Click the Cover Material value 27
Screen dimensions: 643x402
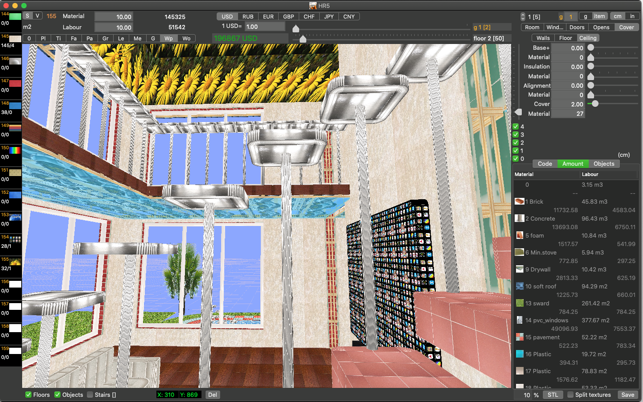click(568, 114)
